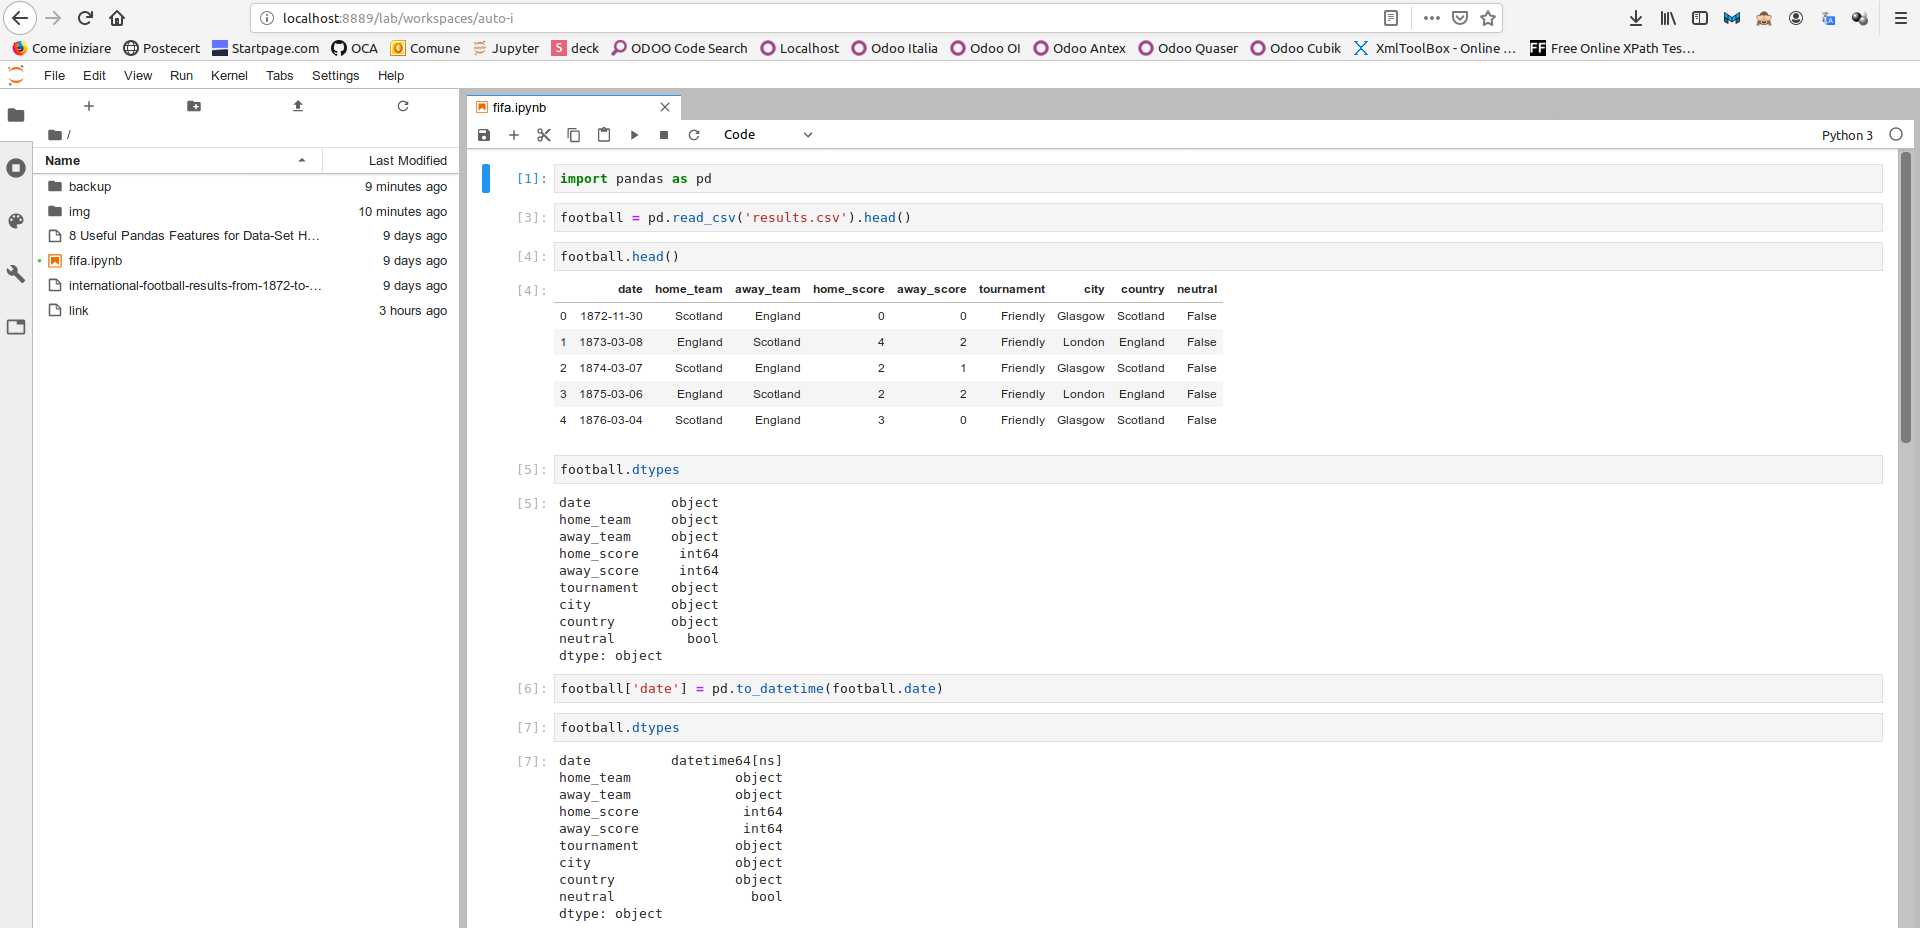This screenshot has height=928, width=1920.
Task: Open the browser library icon
Action: [x=1668, y=18]
